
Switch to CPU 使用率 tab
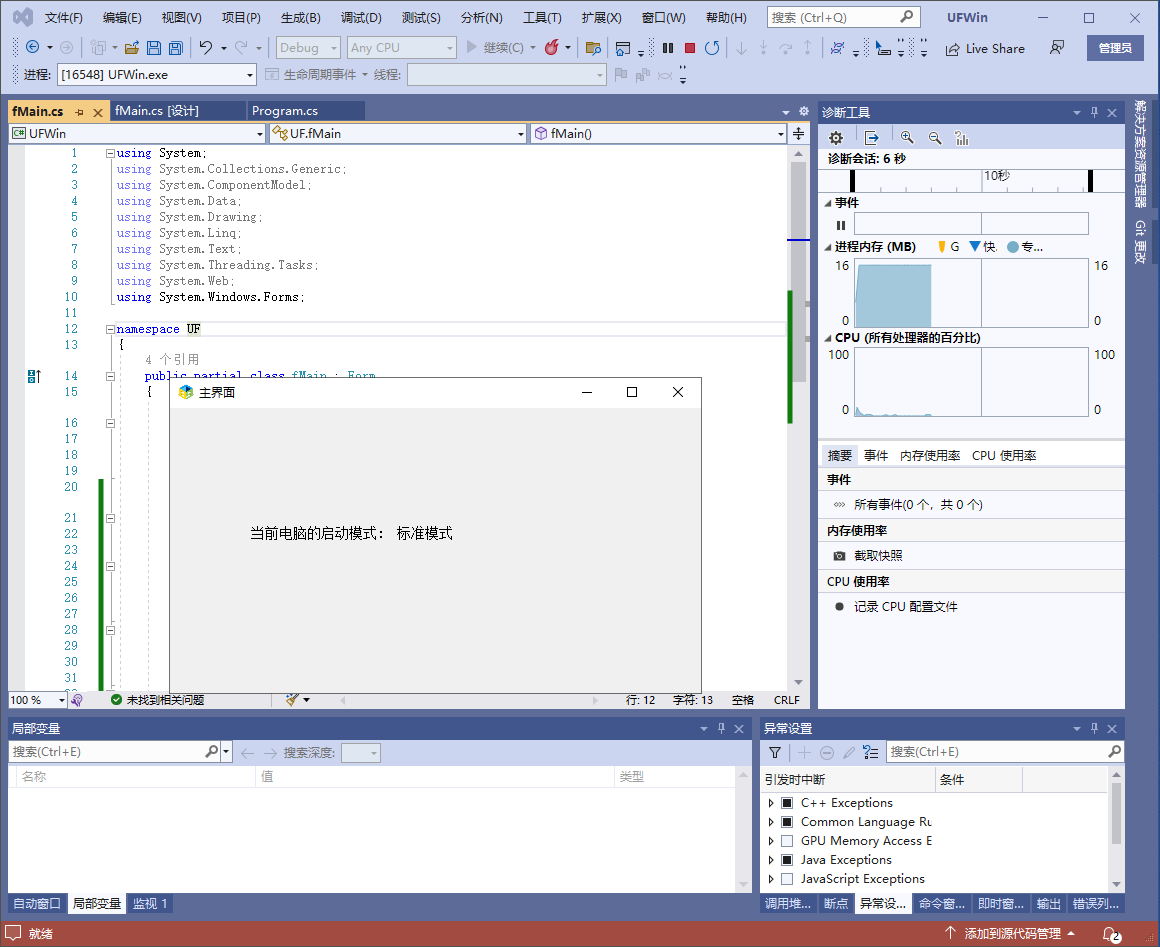pyautogui.click(x=1004, y=456)
